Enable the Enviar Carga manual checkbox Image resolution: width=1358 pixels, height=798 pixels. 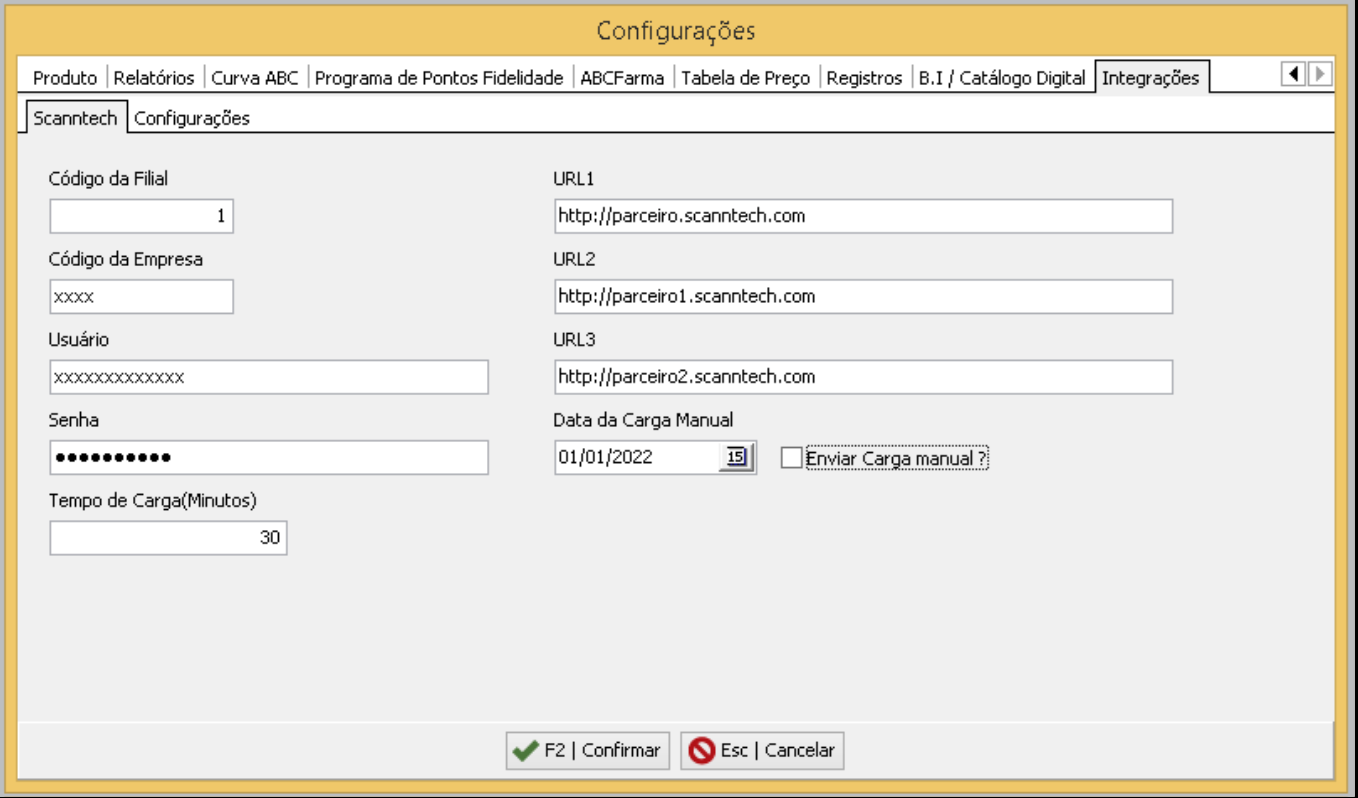792,458
